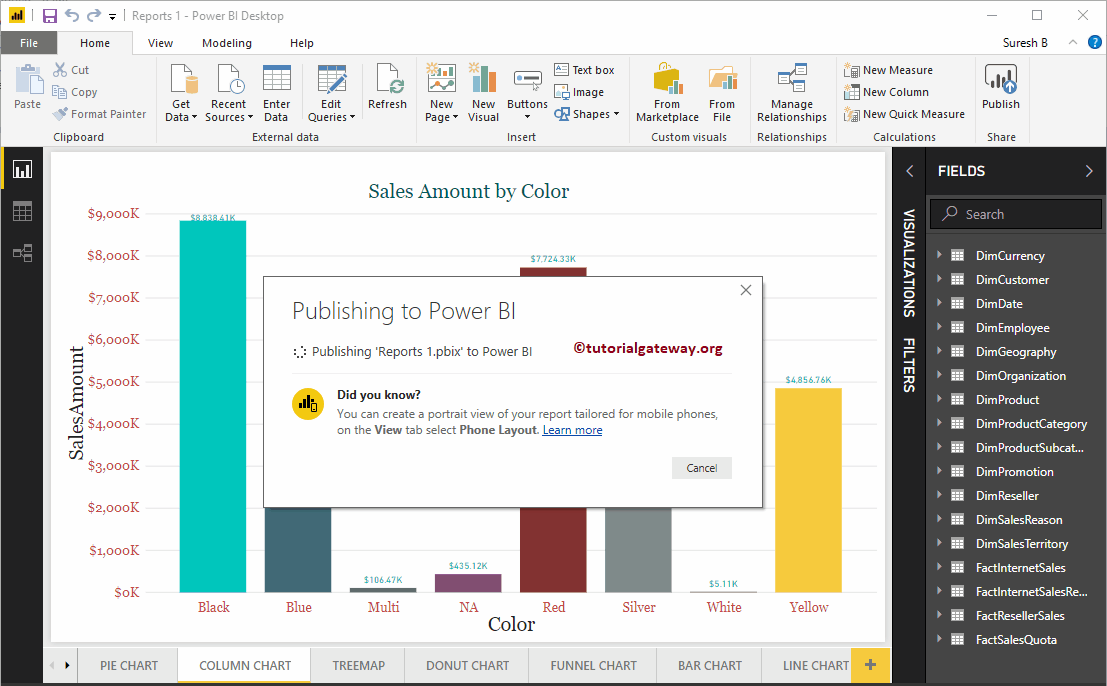Collapse the ribbon with the chevron
This screenshot has height=686, width=1107.
point(1072,42)
